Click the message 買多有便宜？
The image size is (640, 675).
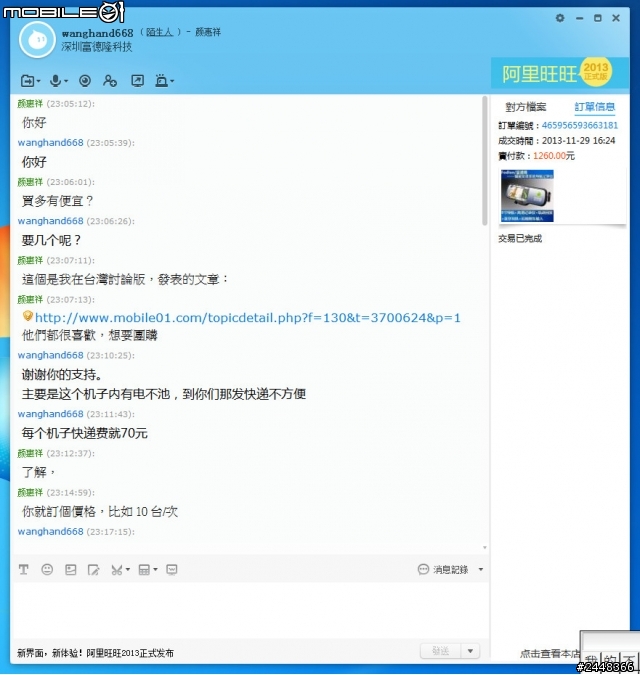[x=57, y=201]
